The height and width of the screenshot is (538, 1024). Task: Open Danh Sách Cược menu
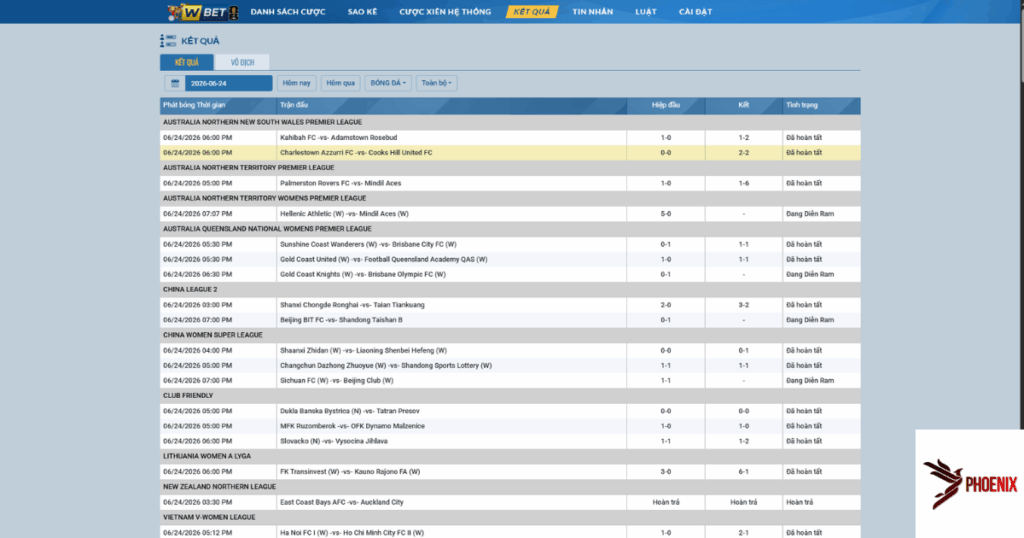click(x=288, y=12)
